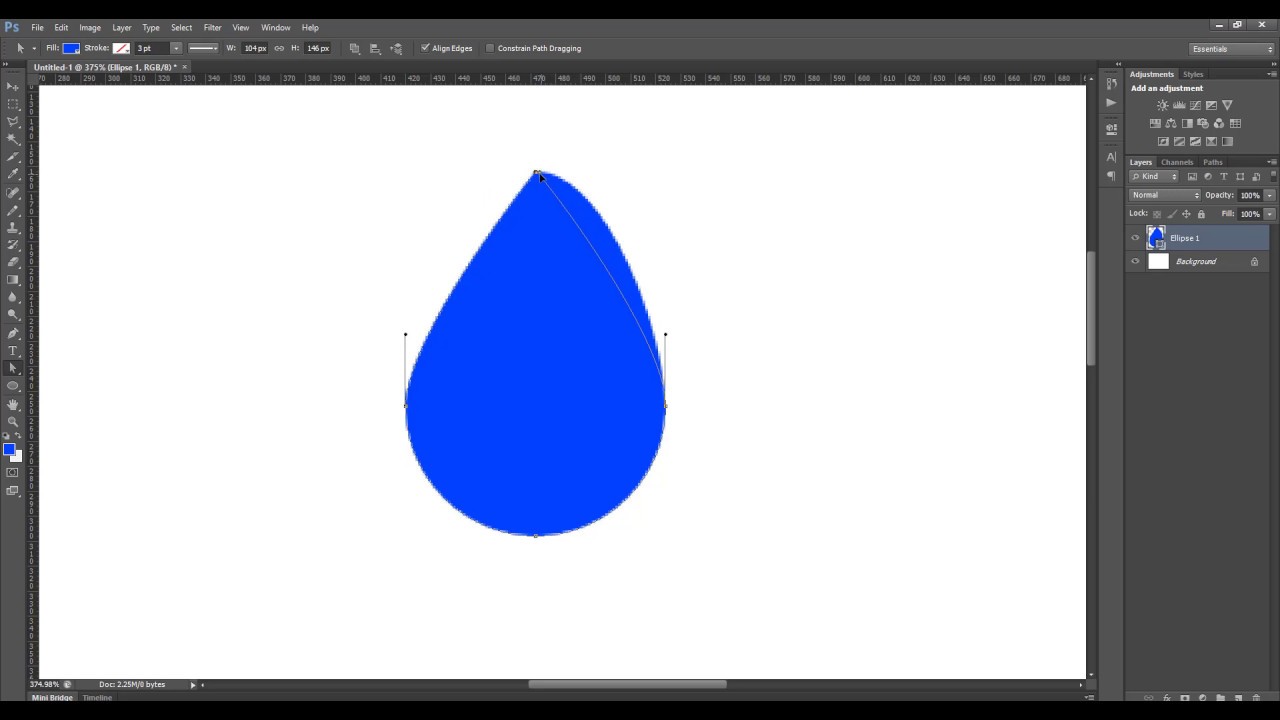Open the Essentials workspace dropdown
Screen dimensions: 1280x720
(1232, 48)
